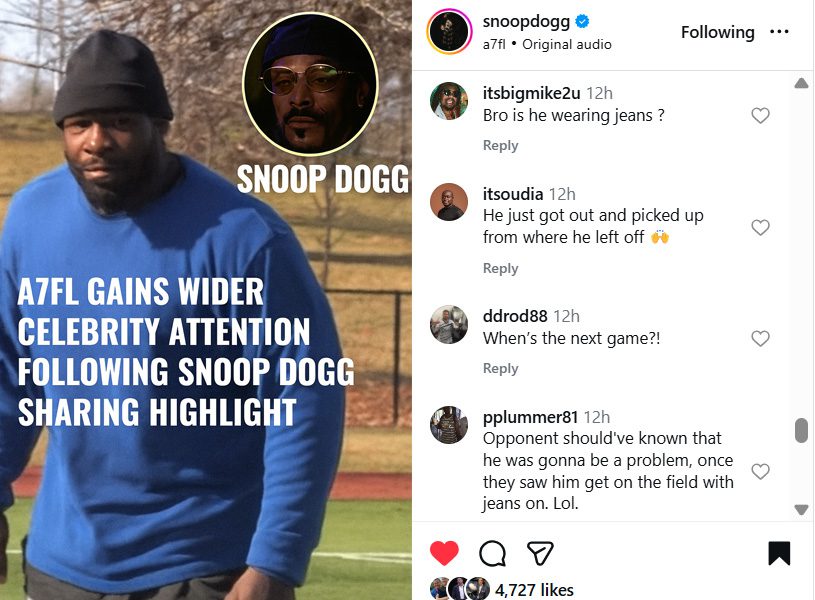
Task: Like the itsoudia comment with heart
Action: coord(760,227)
